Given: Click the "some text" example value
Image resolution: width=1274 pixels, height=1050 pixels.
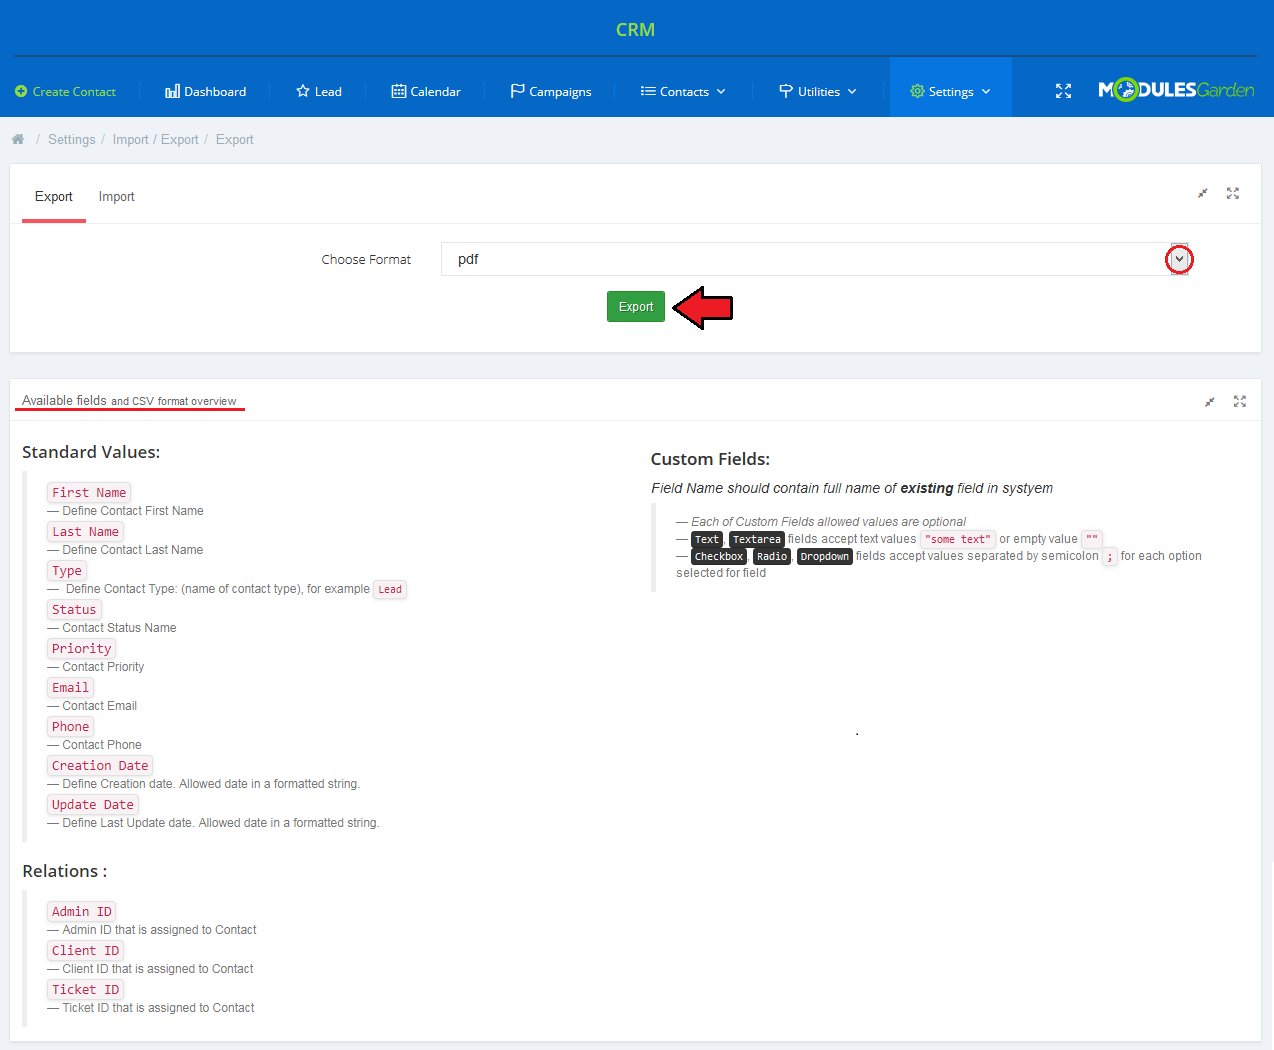Looking at the screenshot, I should (957, 540).
